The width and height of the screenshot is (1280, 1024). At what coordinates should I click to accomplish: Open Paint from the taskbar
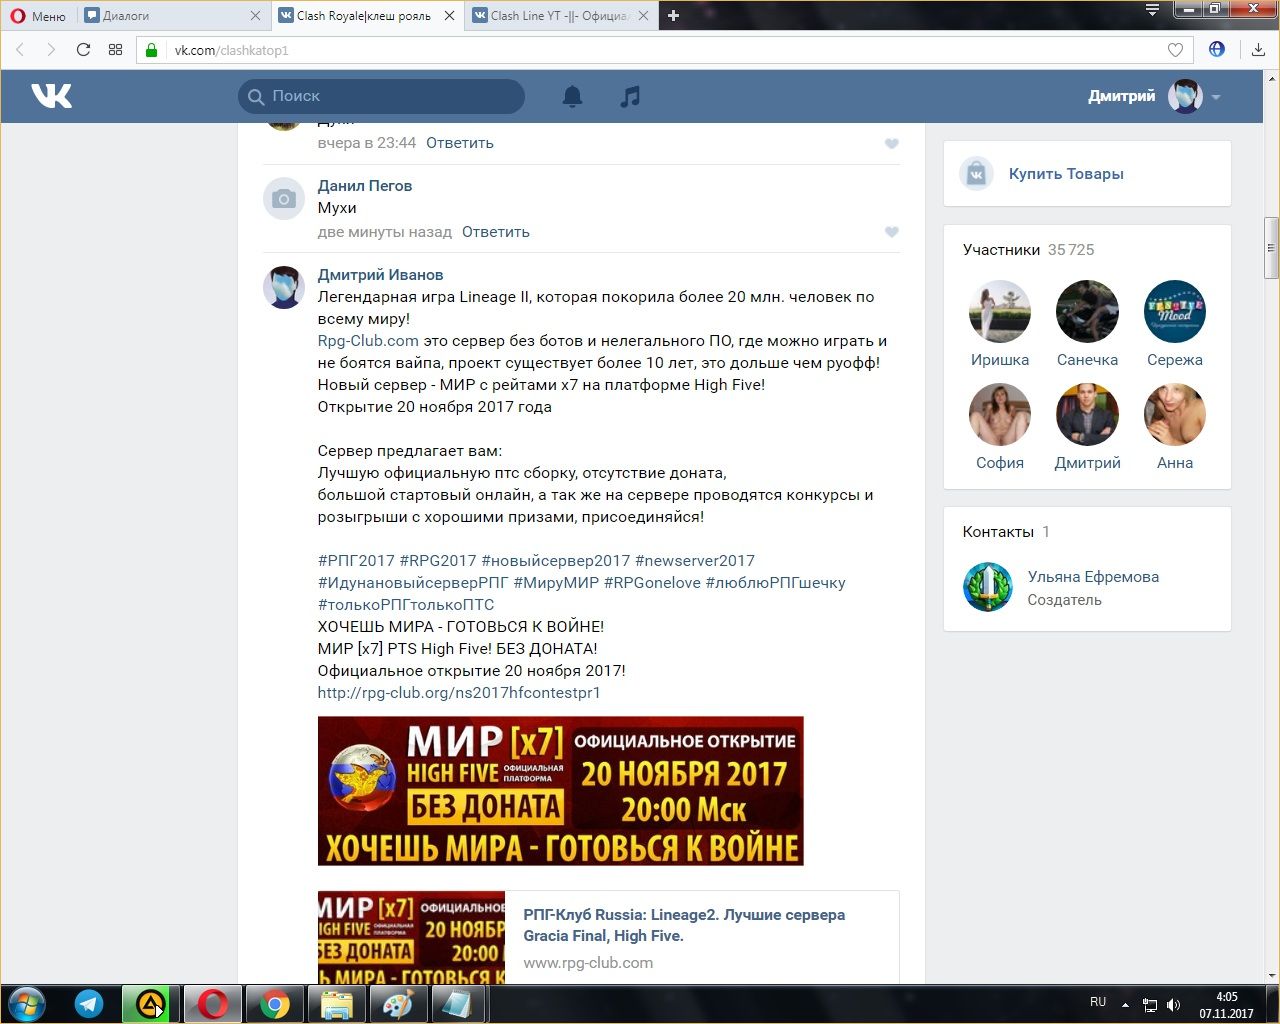398,1003
